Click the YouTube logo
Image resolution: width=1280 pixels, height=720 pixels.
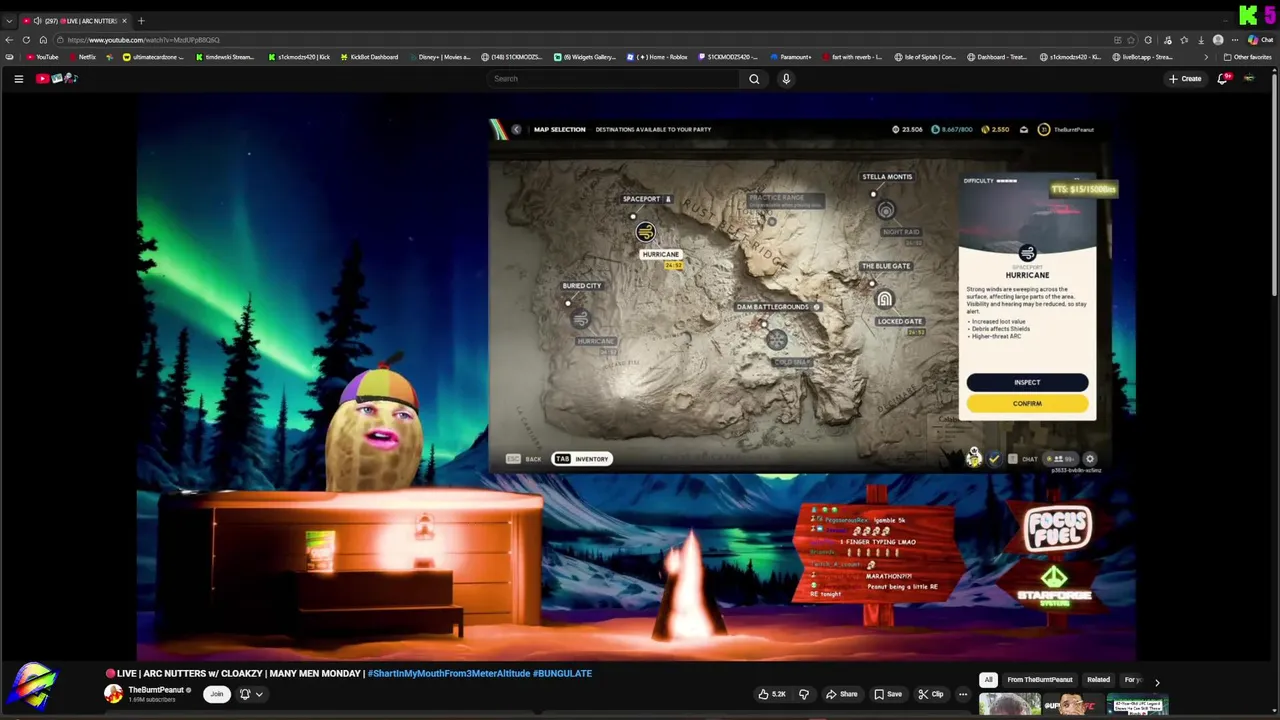tap(56, 78)
